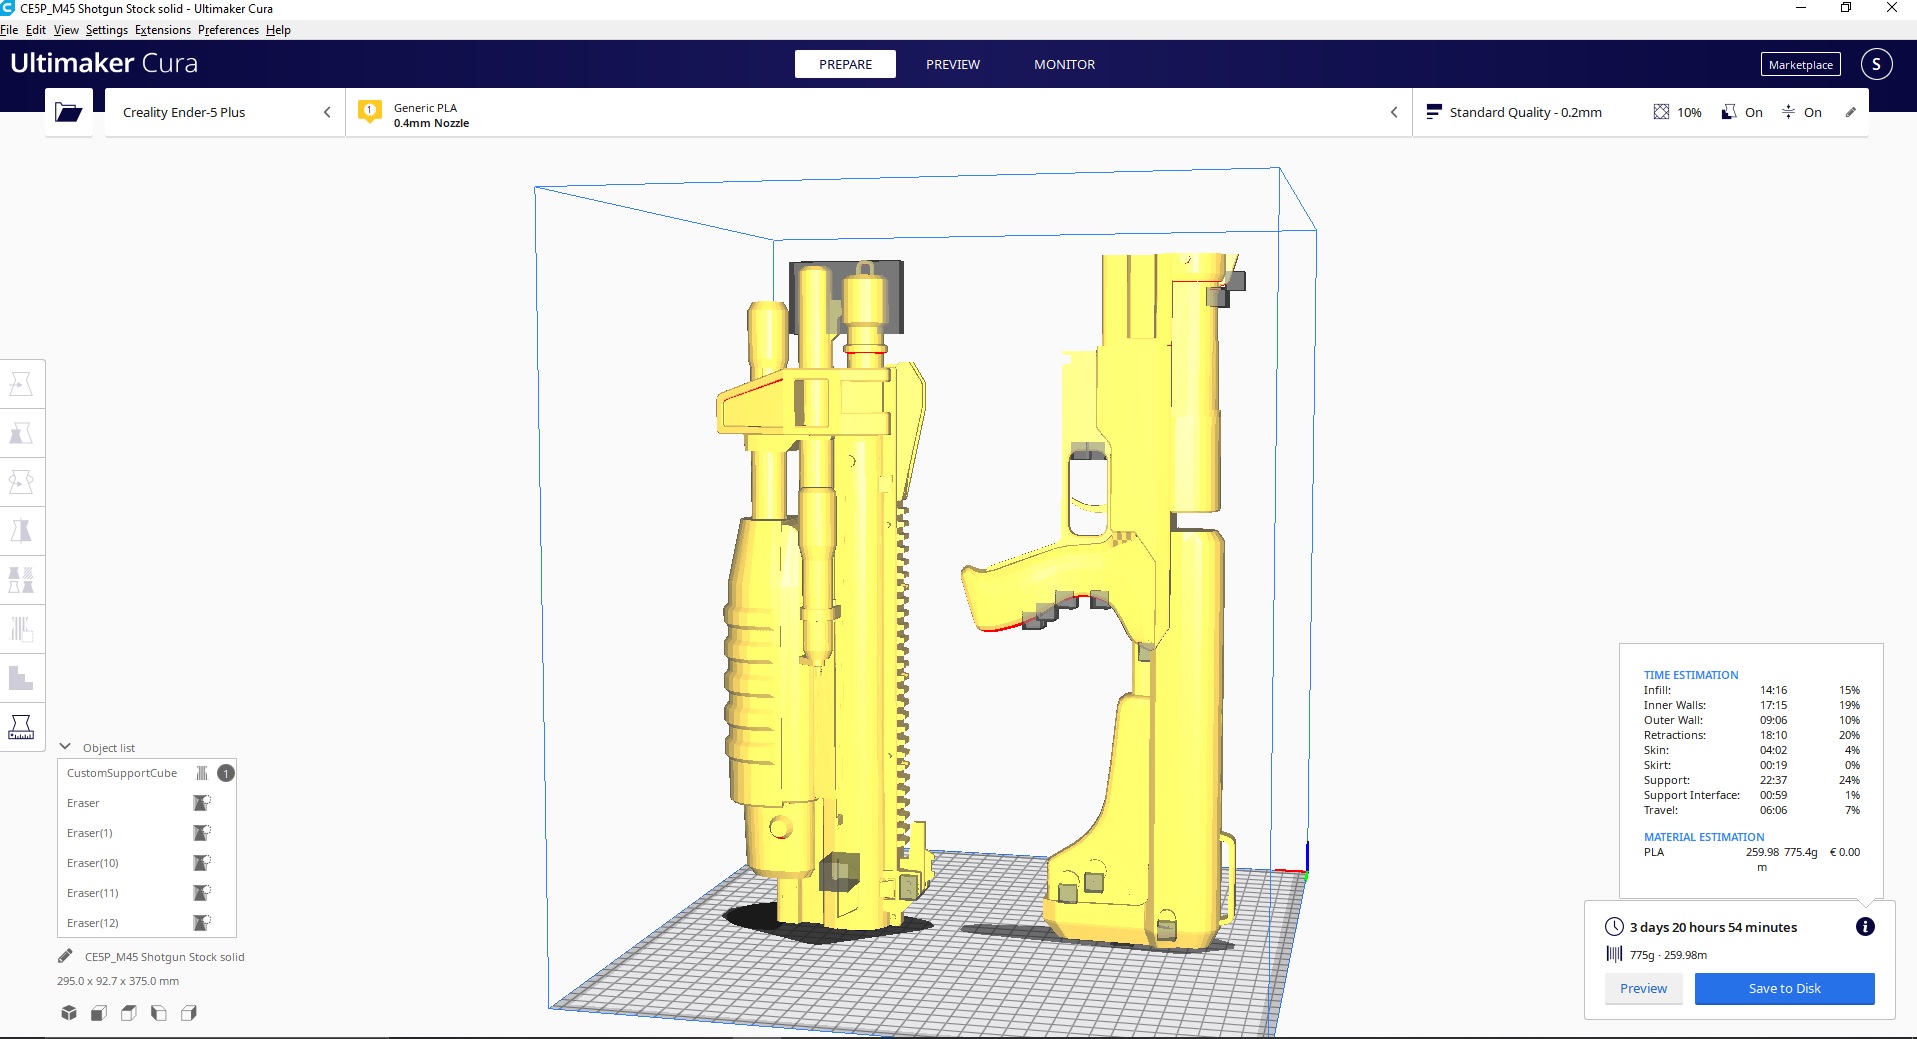Collapse the Object list panel
The height and width of the screenshot is (1039, 1917).
coord(66,747)
